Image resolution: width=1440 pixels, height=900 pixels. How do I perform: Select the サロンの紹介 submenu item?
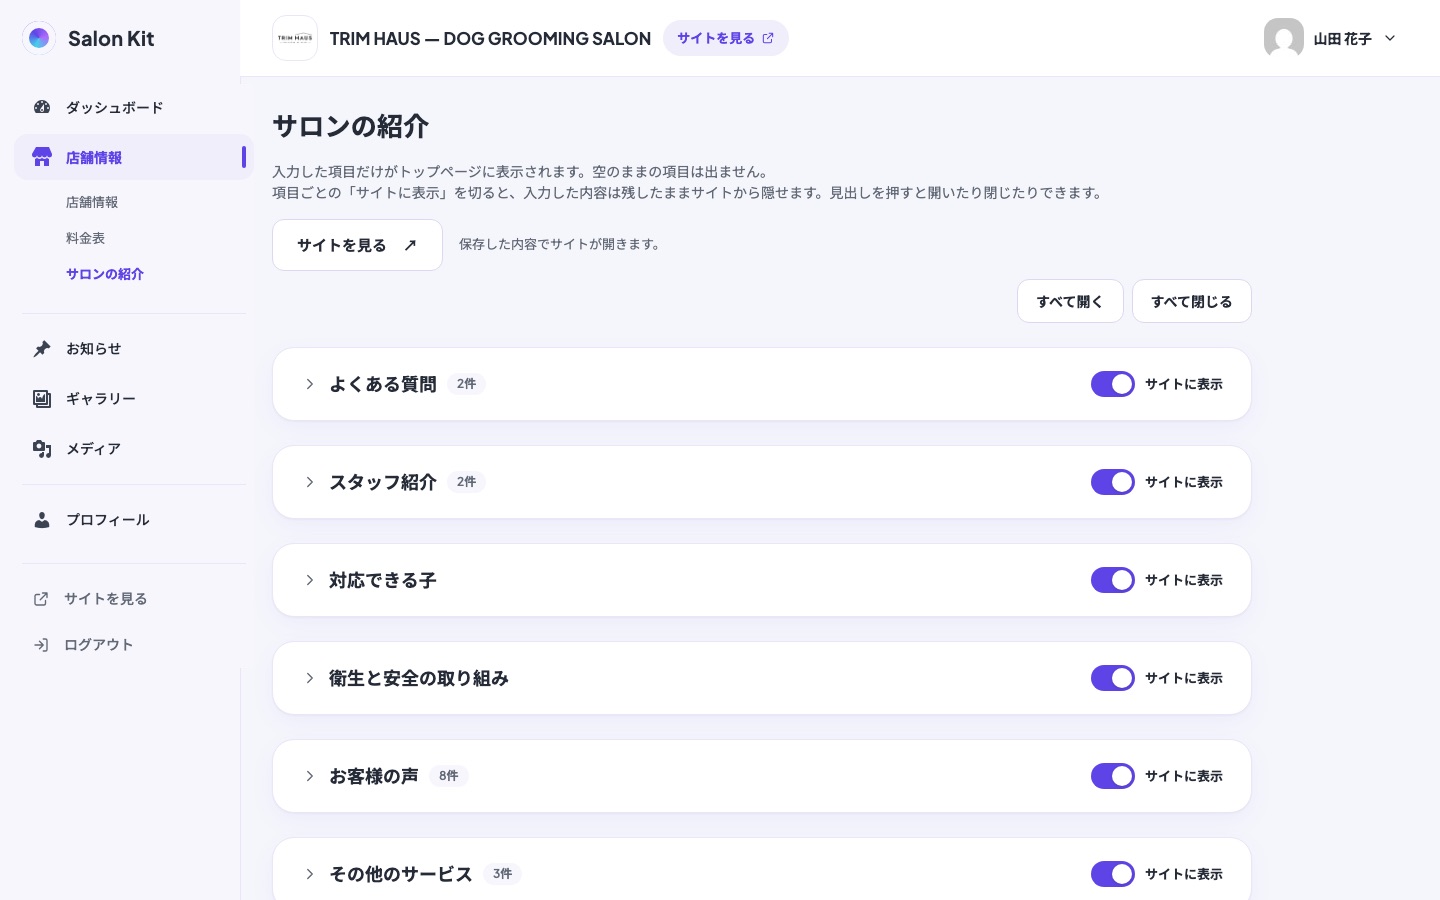pyautogui.click(x=105, y=274)
